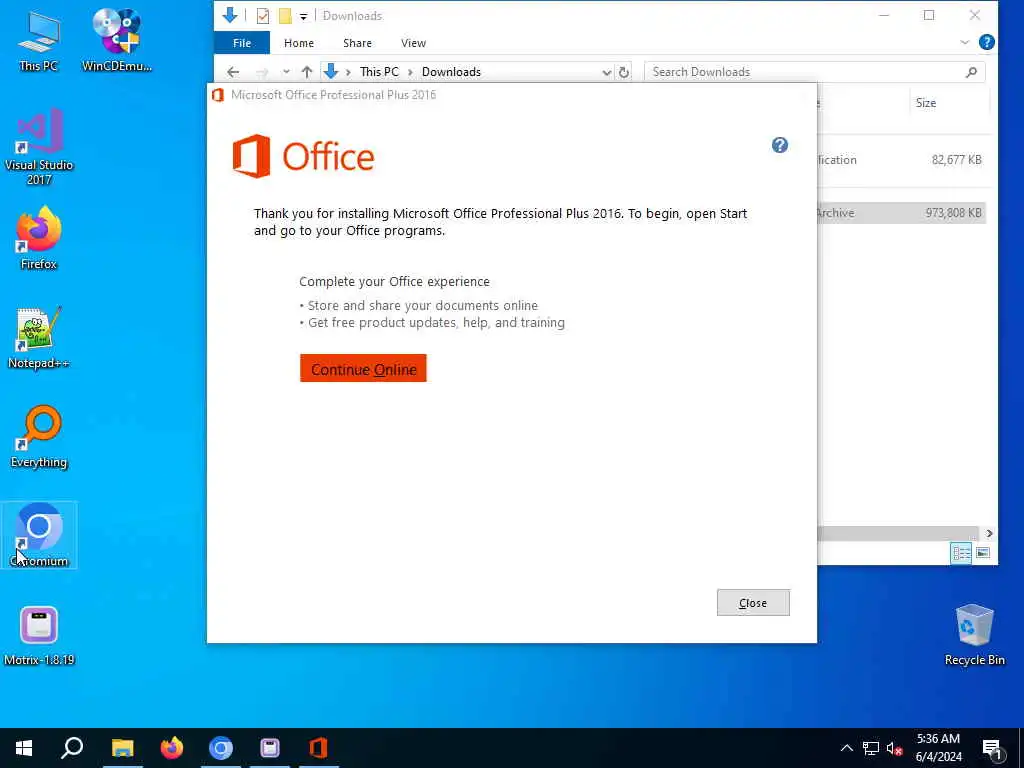Refresh the Downloads folder view
This screenshot has width=1024, height=768.
(624, 72)
